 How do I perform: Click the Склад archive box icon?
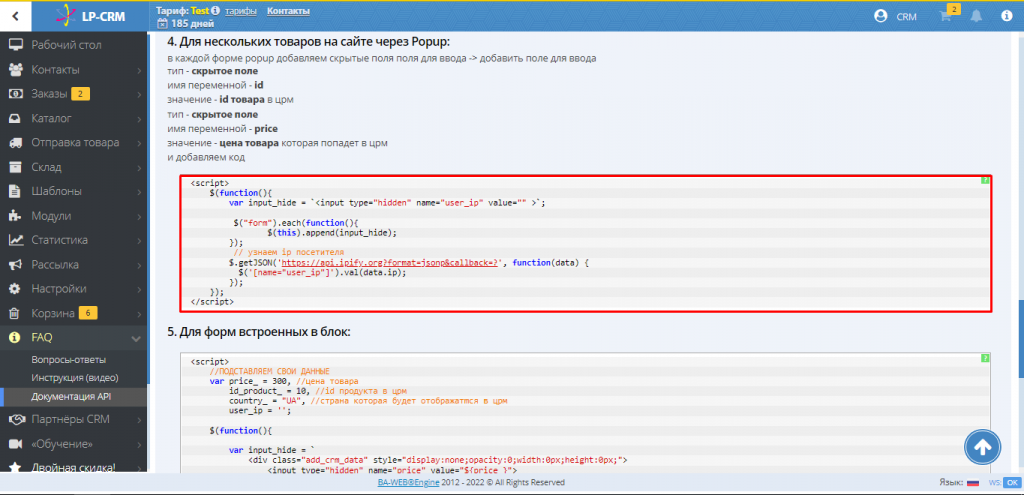[x=16, y=167]
